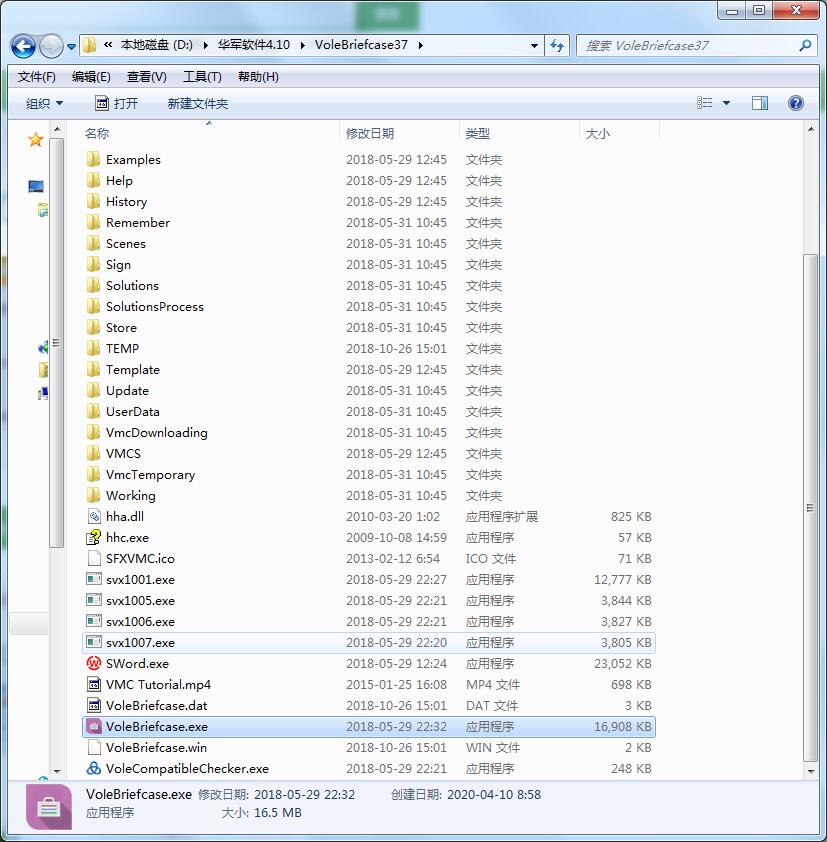The image size is (827, 842).
Task: Select the Solutions folder
Action: [x=132, y=285]
